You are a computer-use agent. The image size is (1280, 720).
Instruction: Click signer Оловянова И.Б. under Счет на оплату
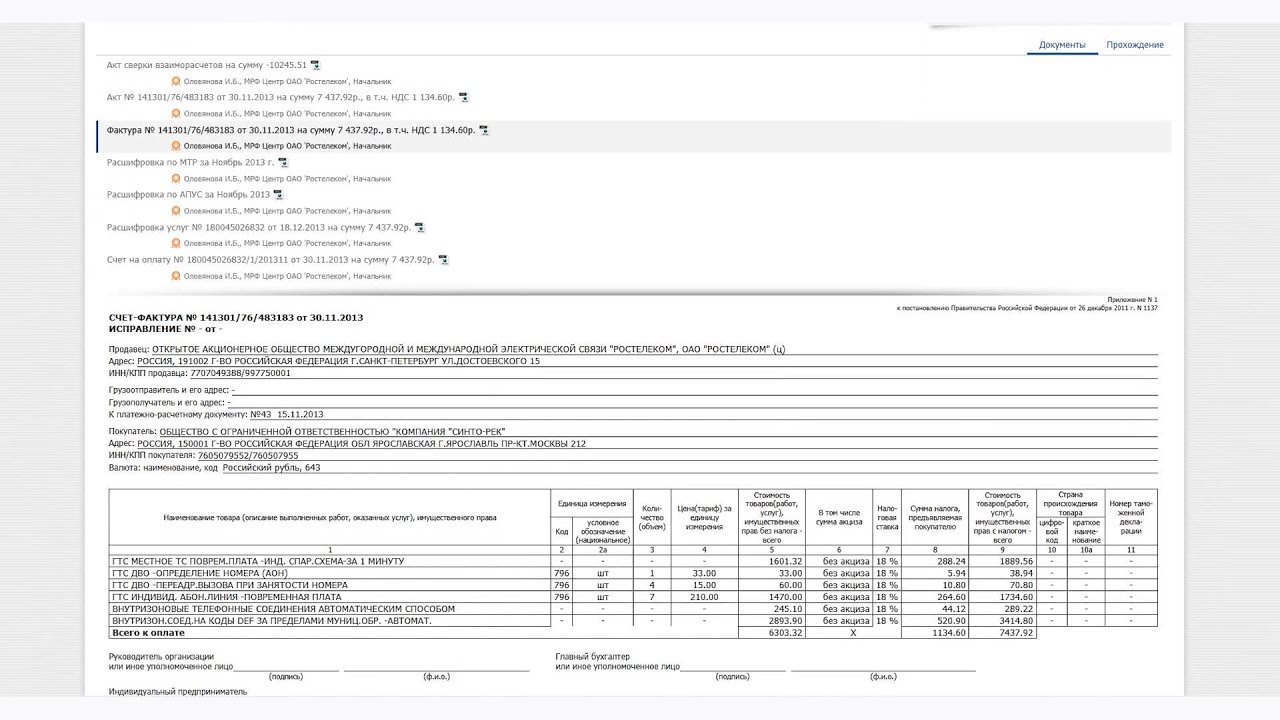coord(288,276)
